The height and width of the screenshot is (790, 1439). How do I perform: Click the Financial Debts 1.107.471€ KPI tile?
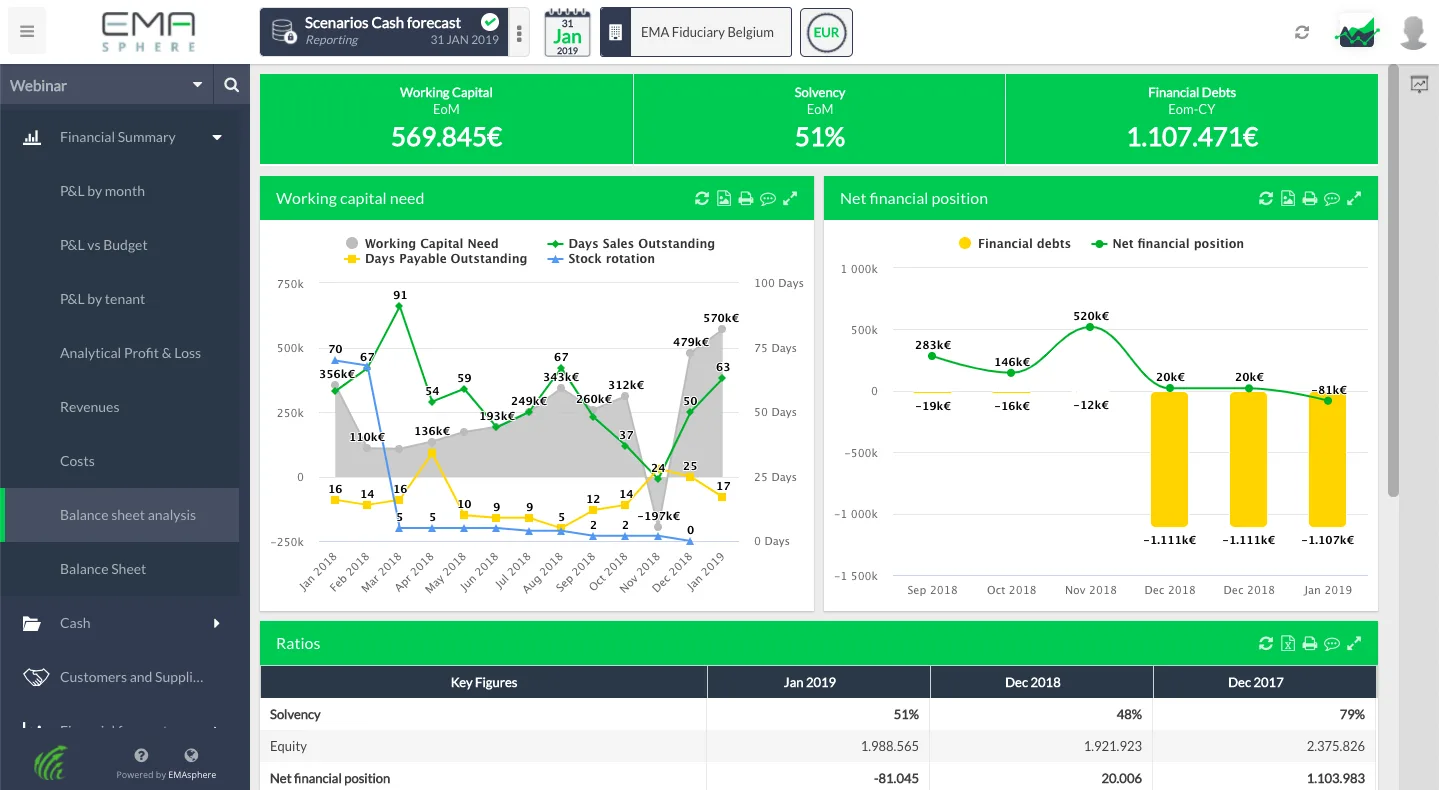pos(1192,119)
